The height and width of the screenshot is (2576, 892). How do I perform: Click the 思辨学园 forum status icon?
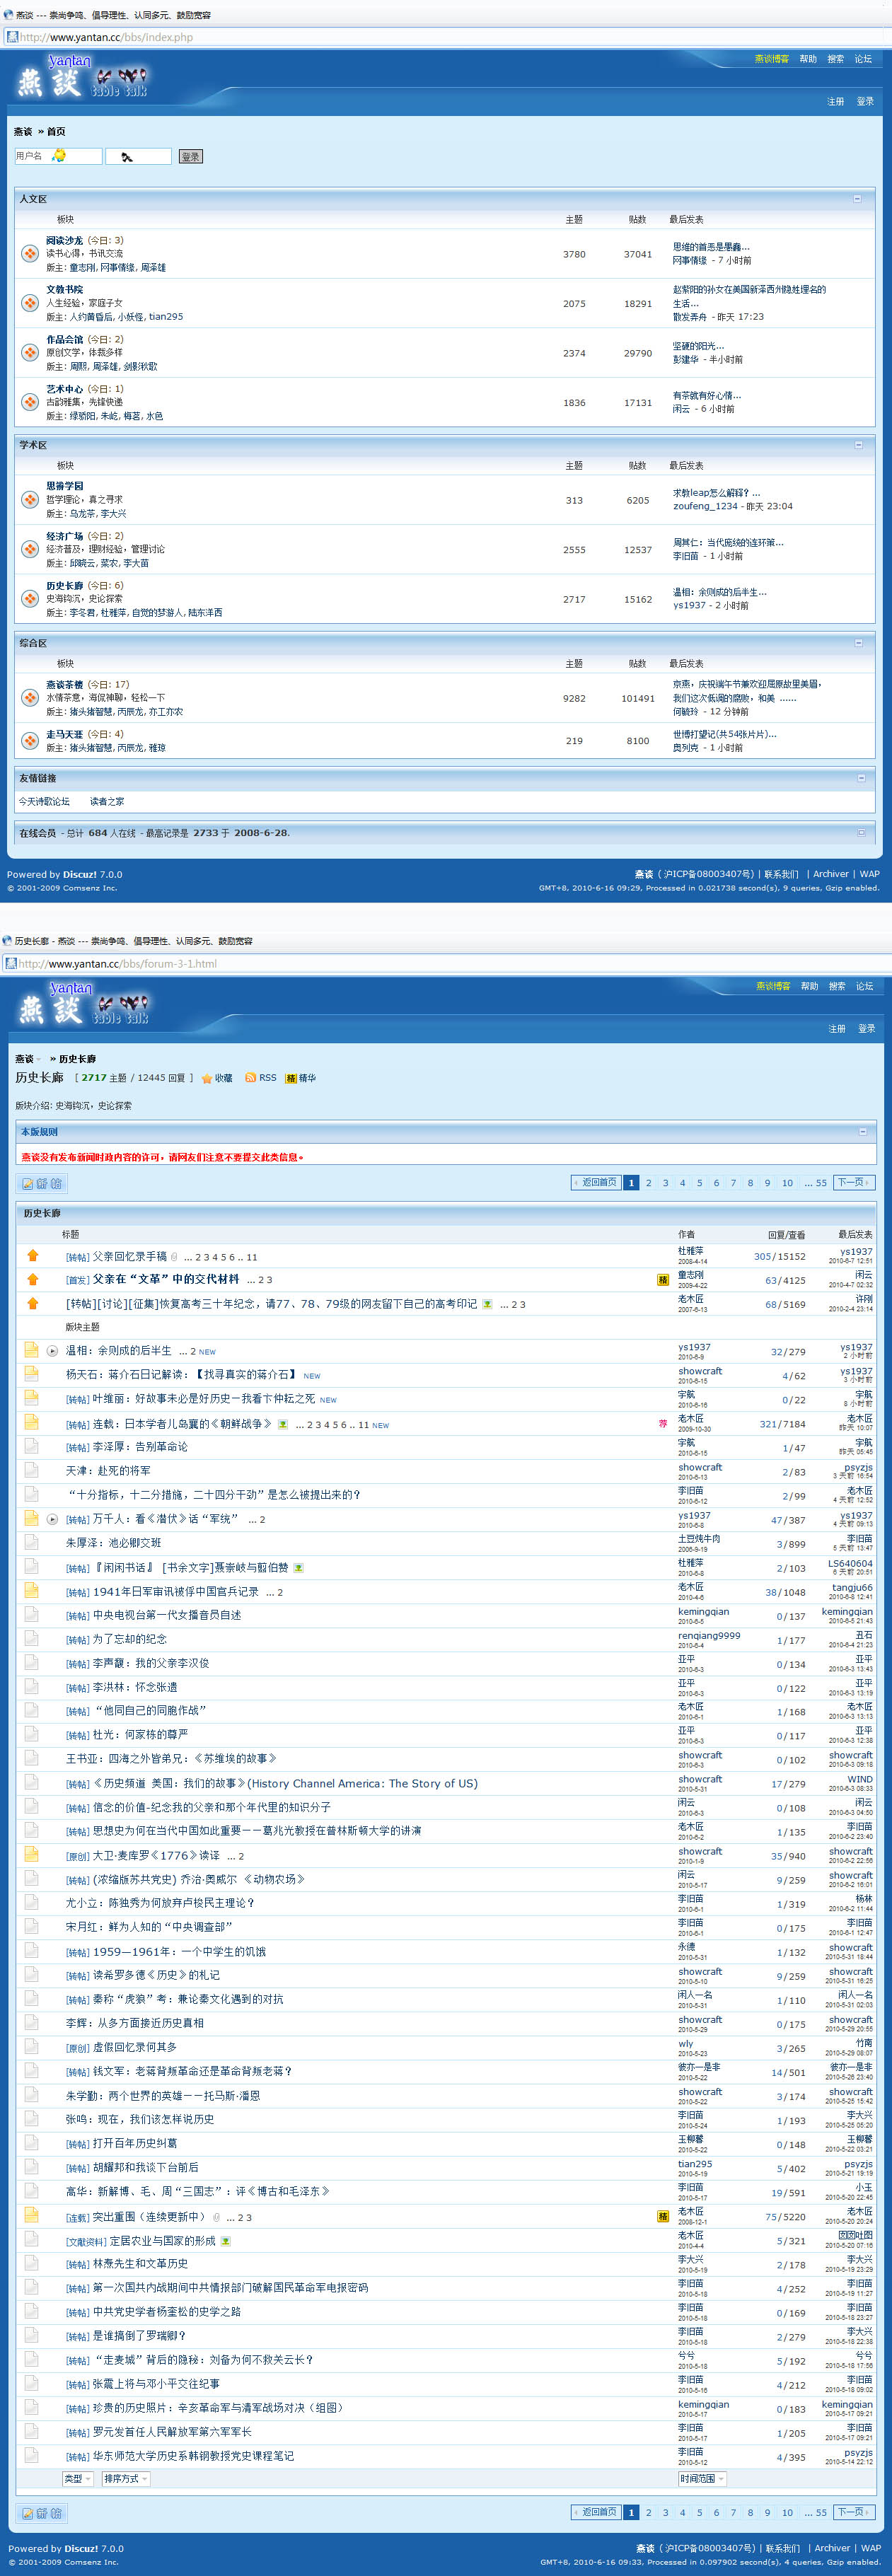pos(30,499)
